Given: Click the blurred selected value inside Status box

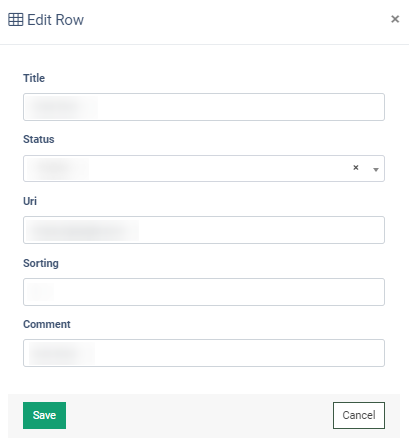Looking at the screenshot, I should point(58,168).
